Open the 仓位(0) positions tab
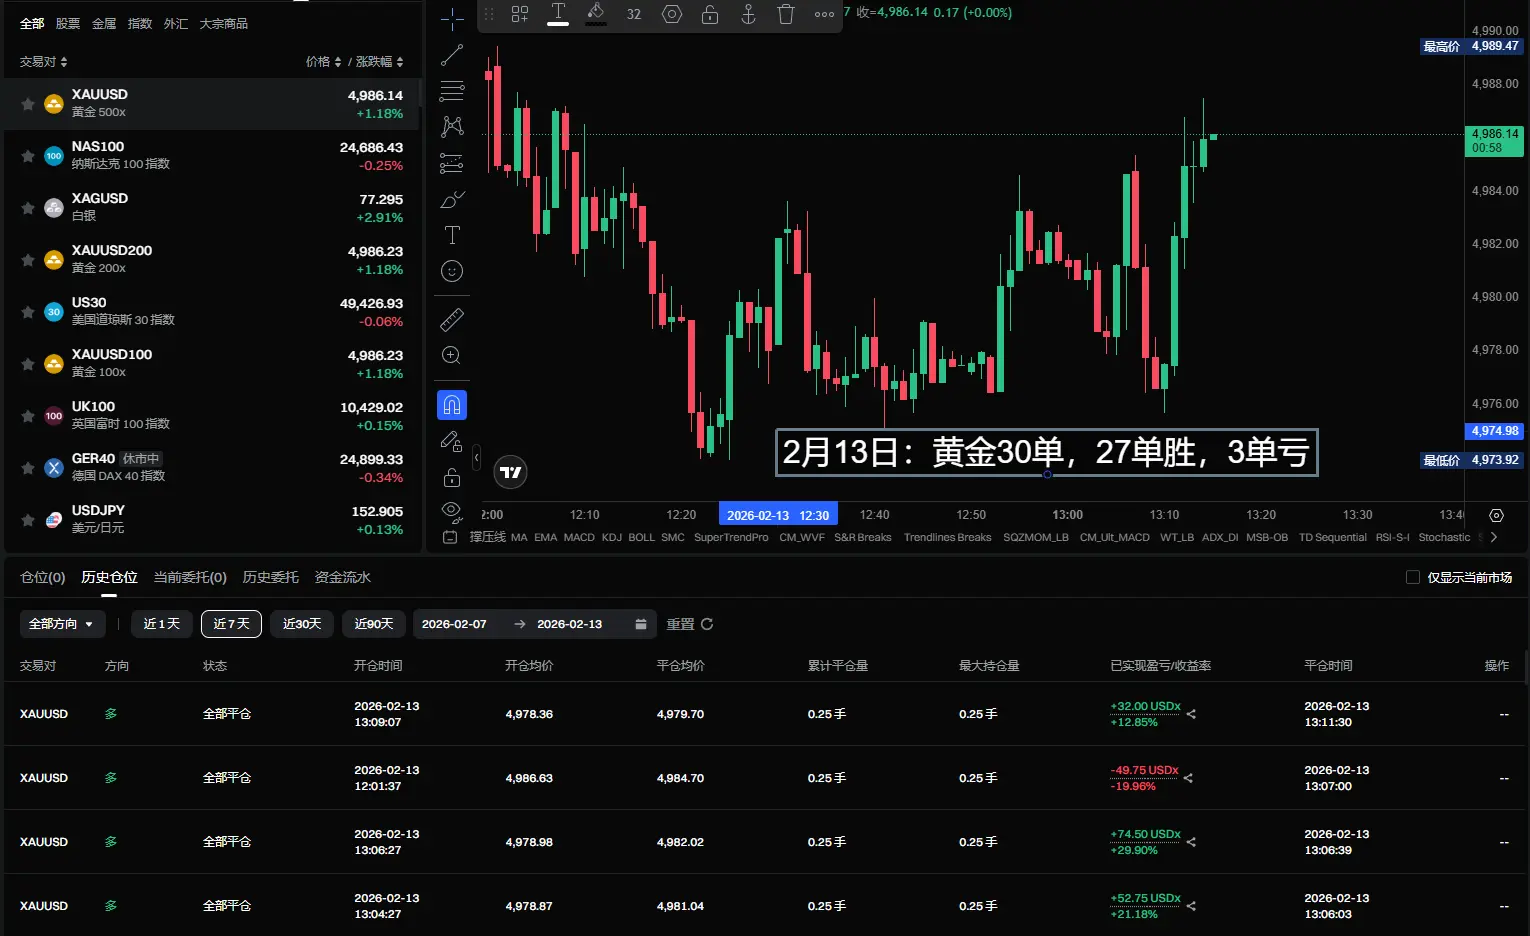This screenshot has width=1530, height=936. tap(43, 577)
